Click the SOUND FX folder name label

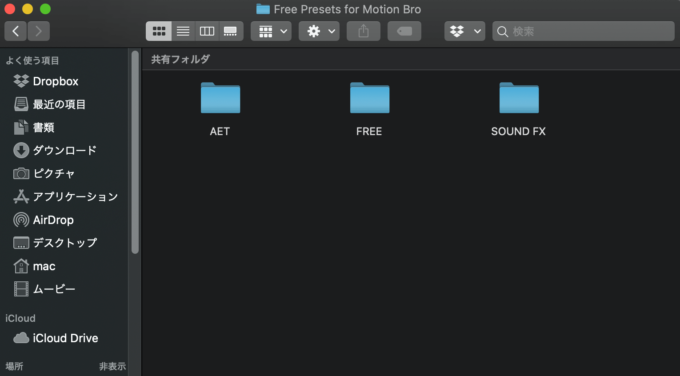tap(518, 131)
